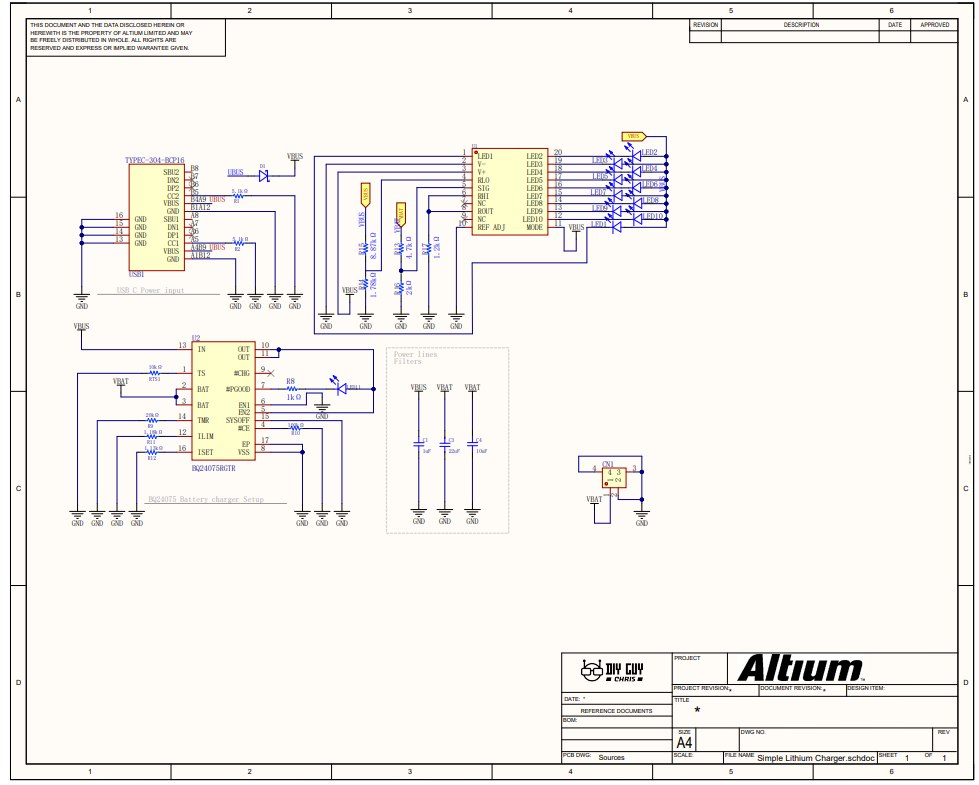This screenshot has height=785, width=979.
Task: Click the Altium logo in title block
Action: [x=800, y=668]
